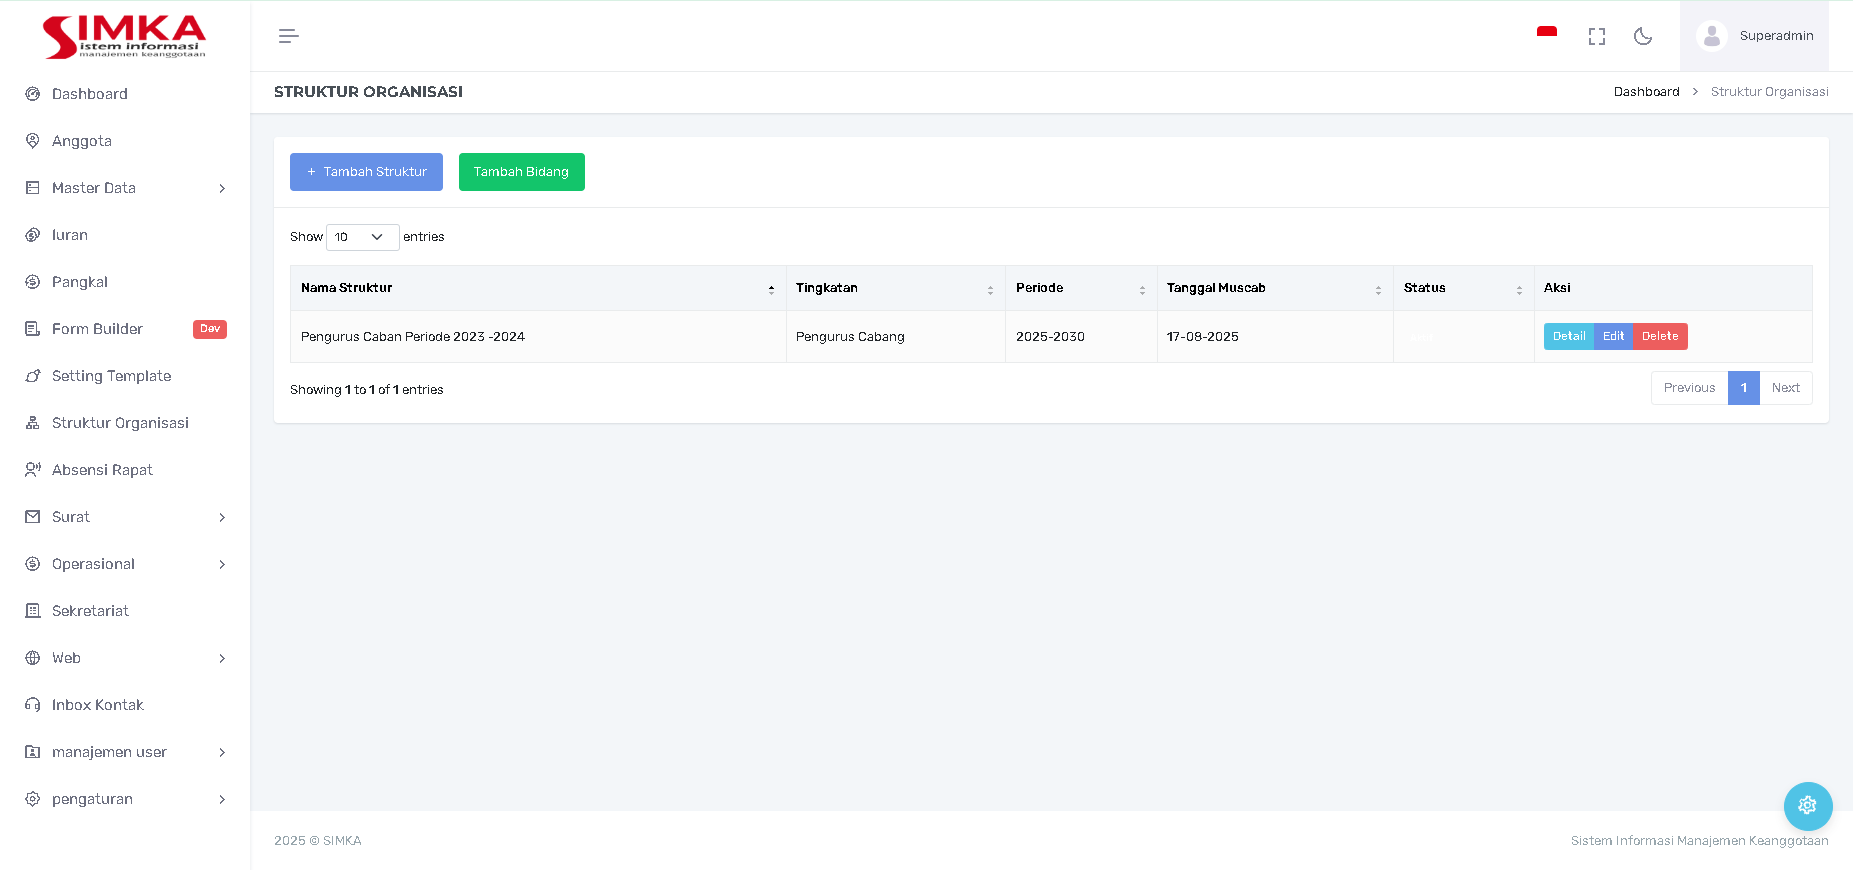Image resolution: width=1853 pixels, height=870 pixels.
Task: Open Absensi Rapat from the sidebar
Action: coord(102,470)
